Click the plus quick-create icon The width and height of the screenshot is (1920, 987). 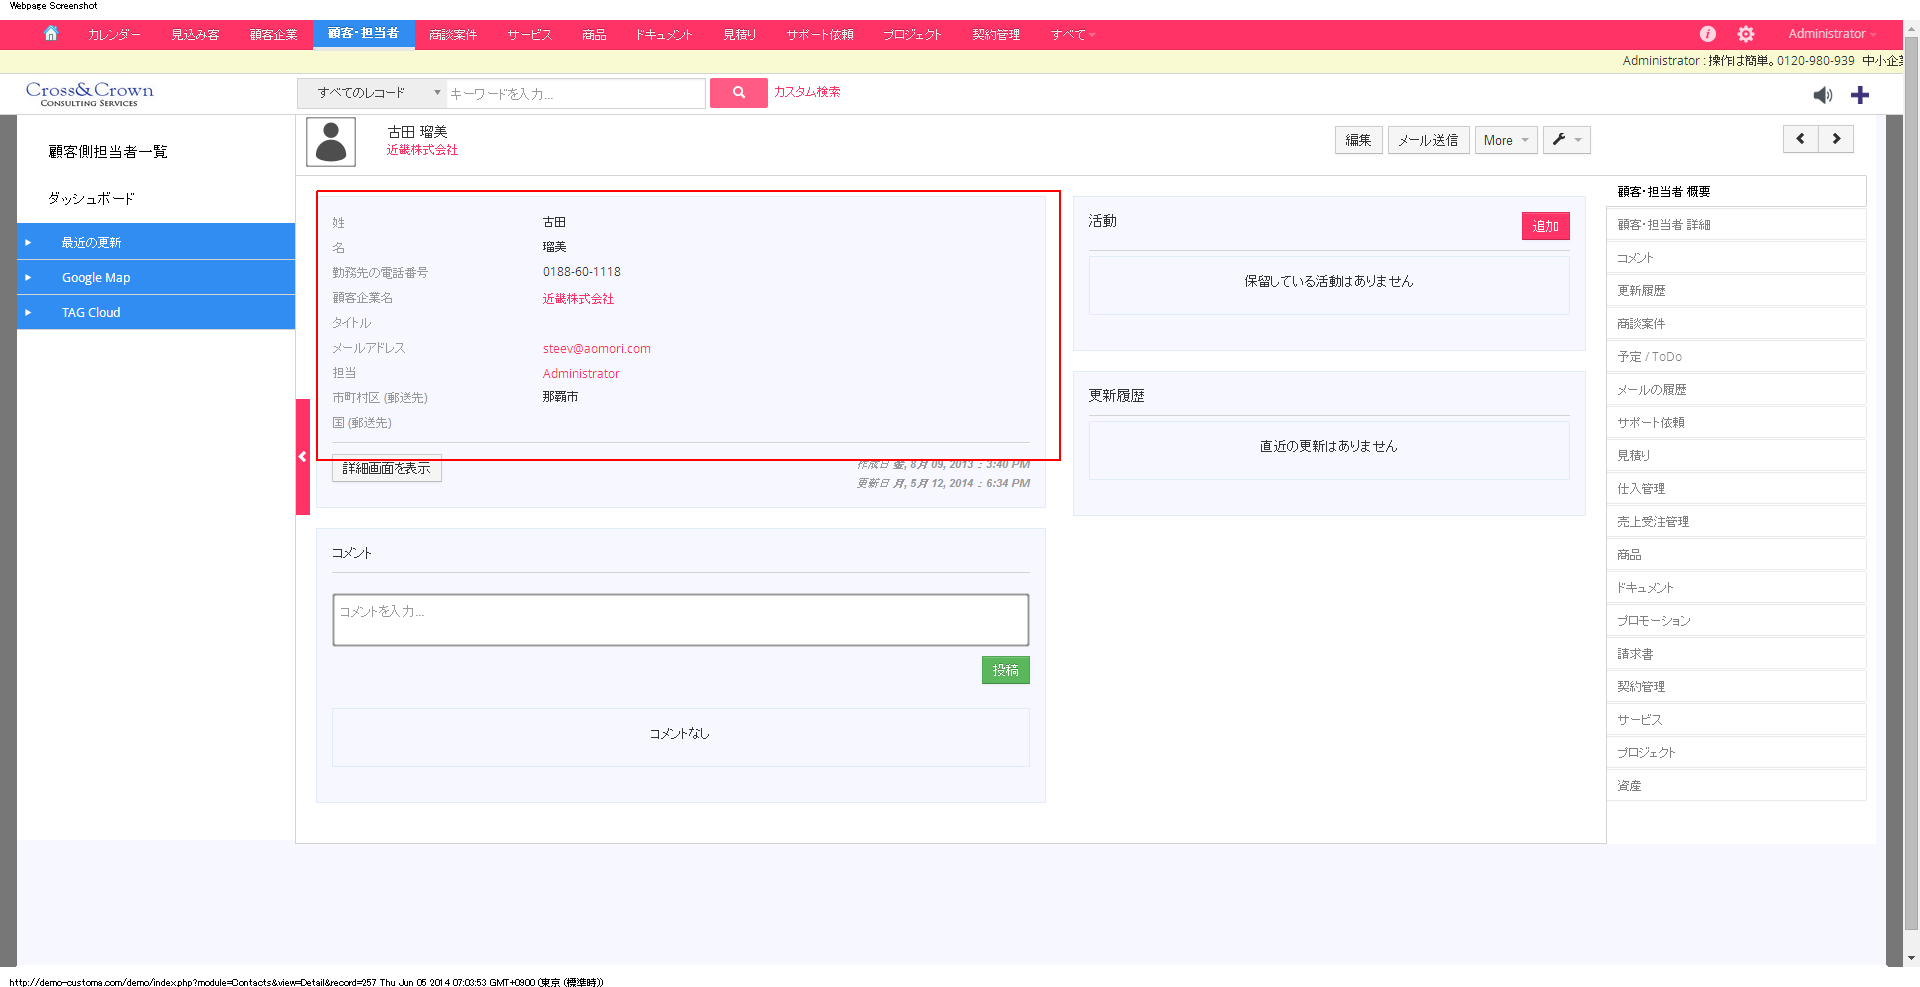click(1859, 95)
